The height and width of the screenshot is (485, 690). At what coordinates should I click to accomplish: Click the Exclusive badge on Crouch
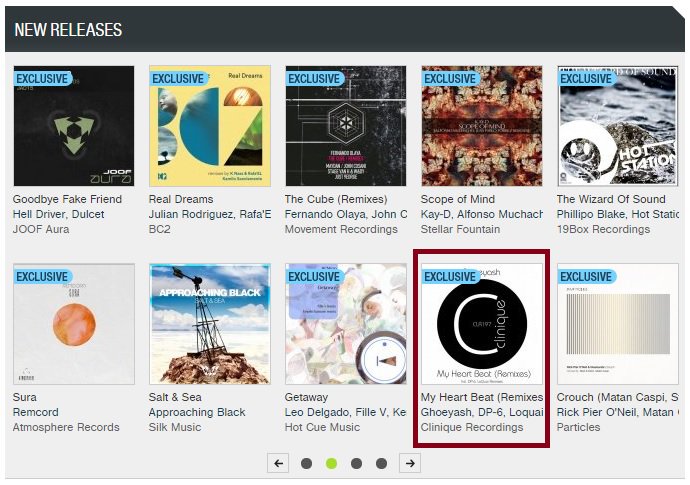[x=587, y=277]
